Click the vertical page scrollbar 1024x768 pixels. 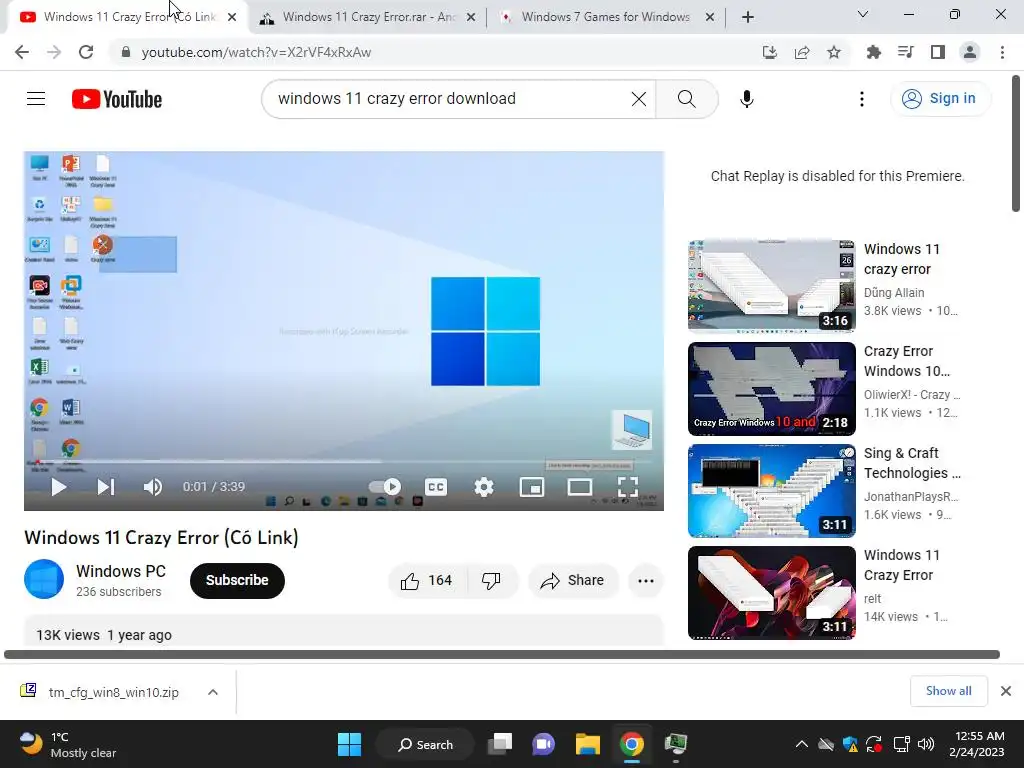[1016, 144]
